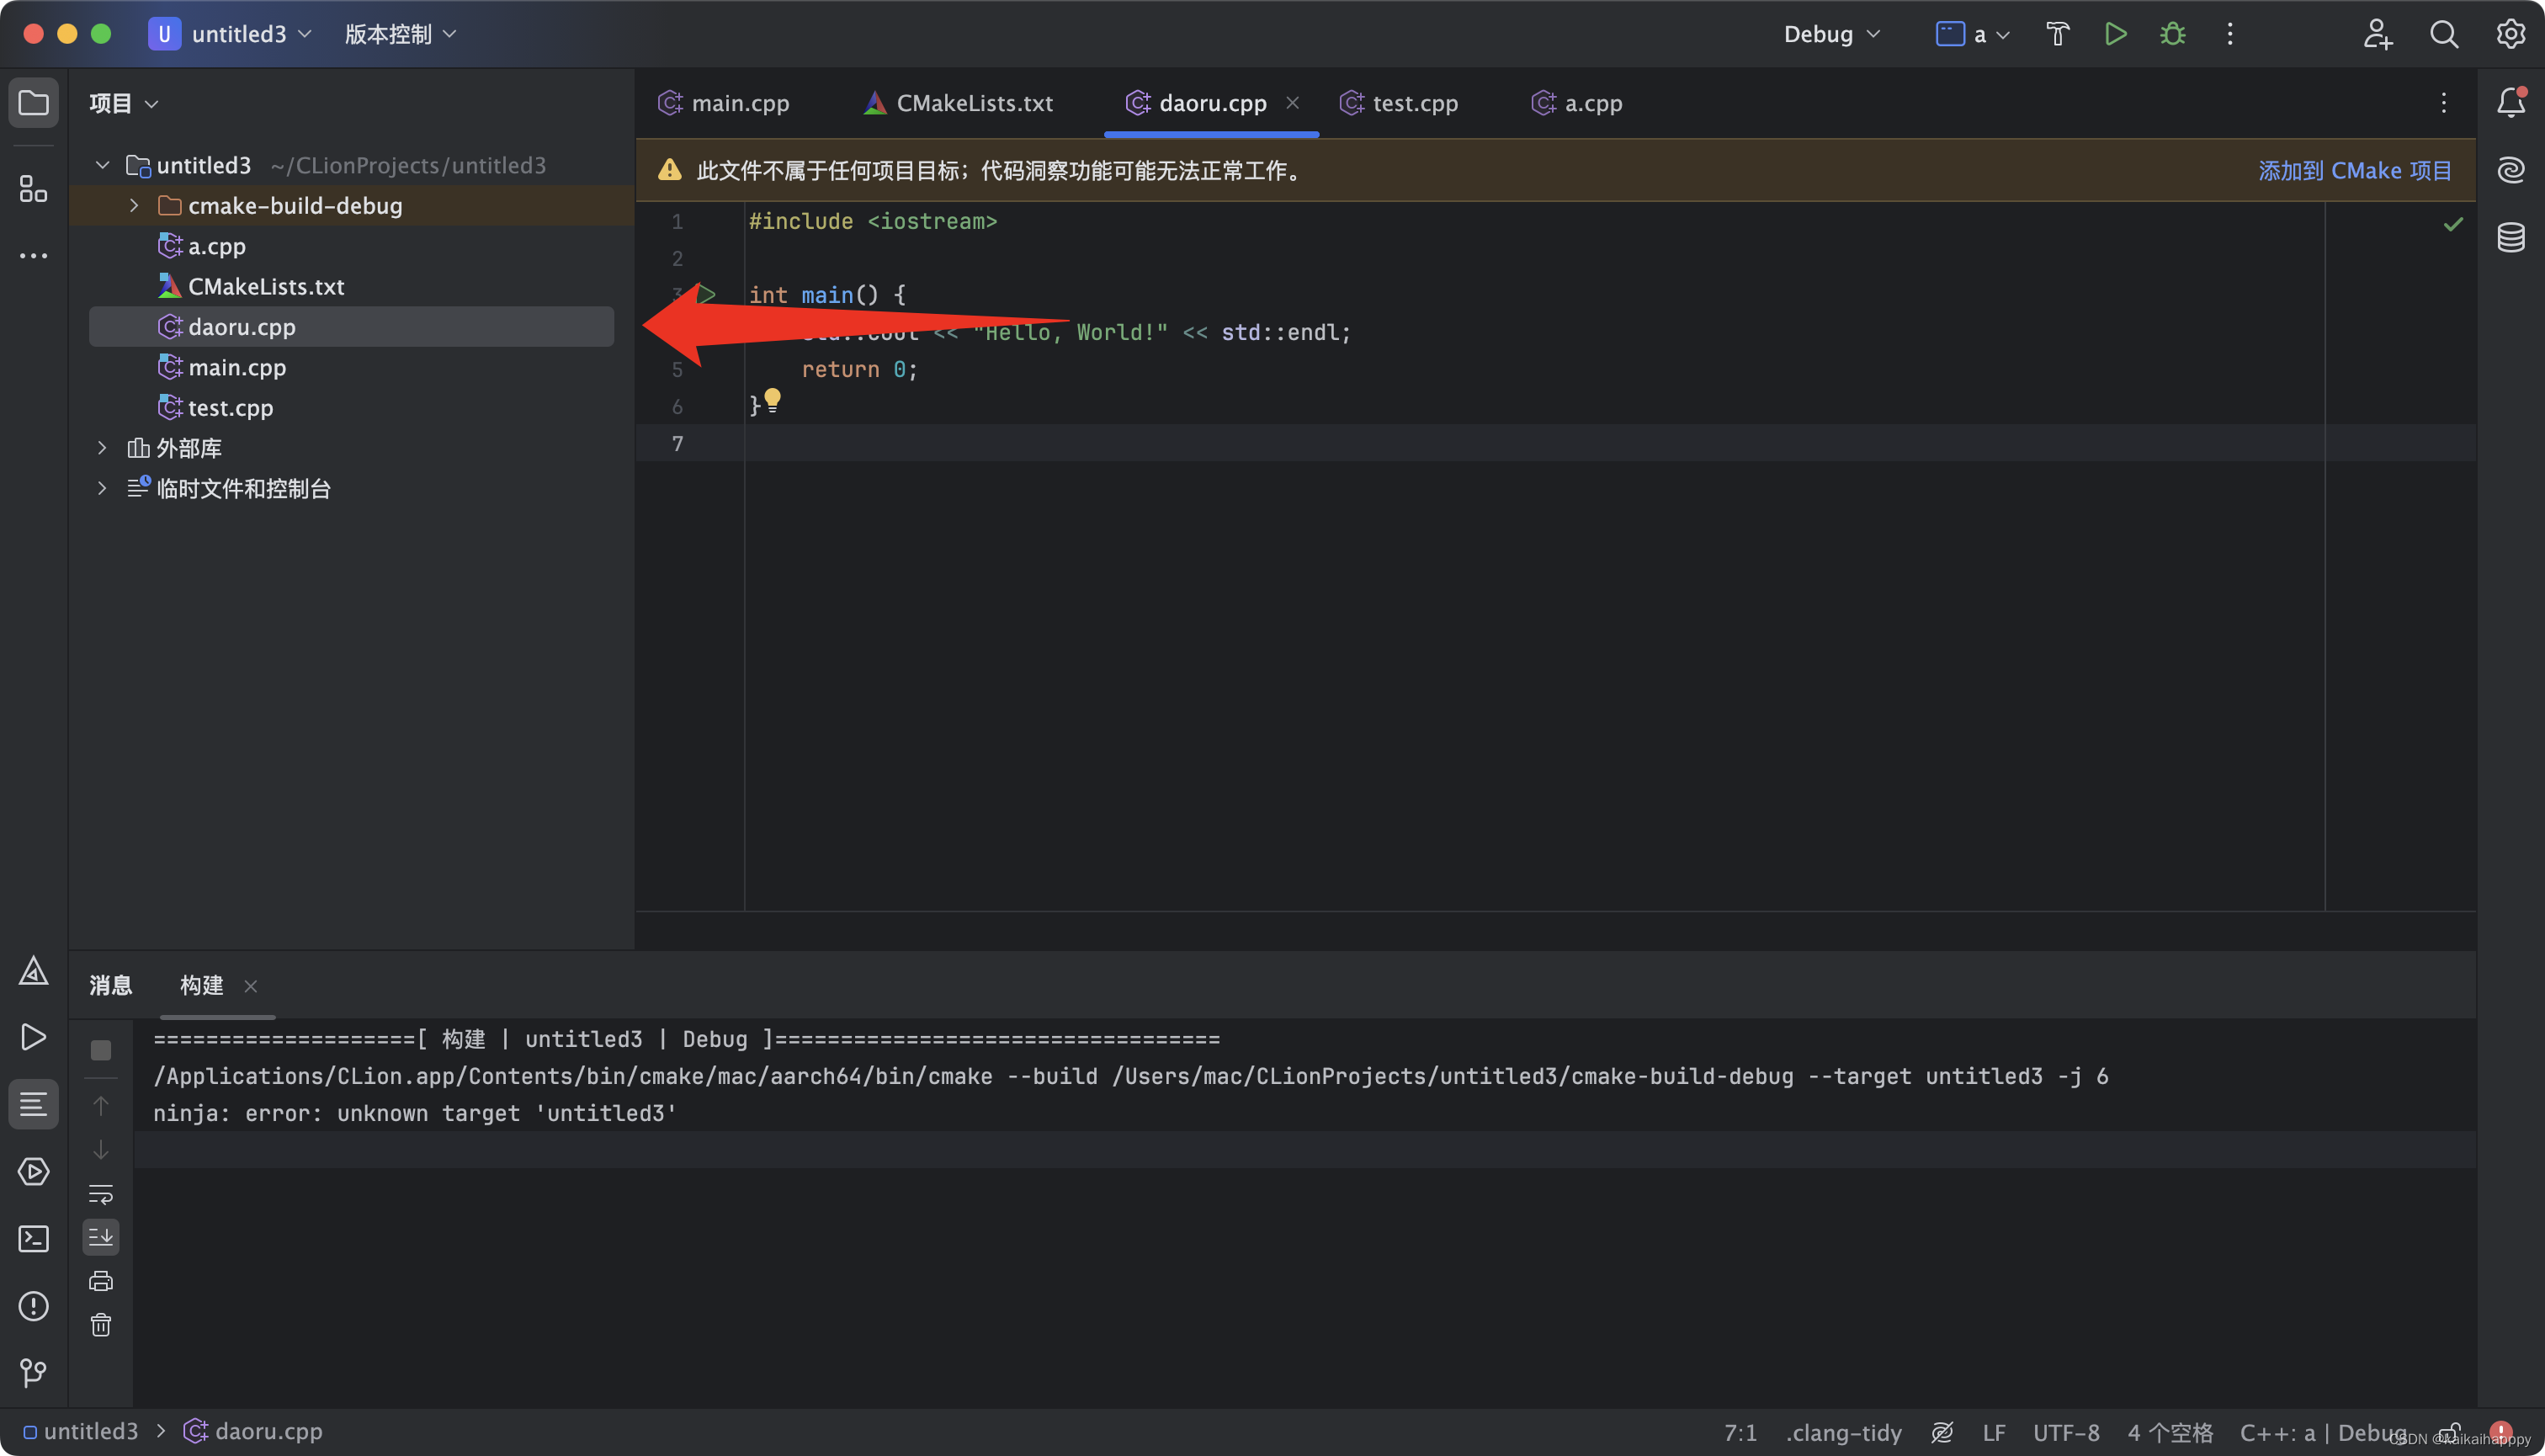Clear build output with trash icon

101,1325
